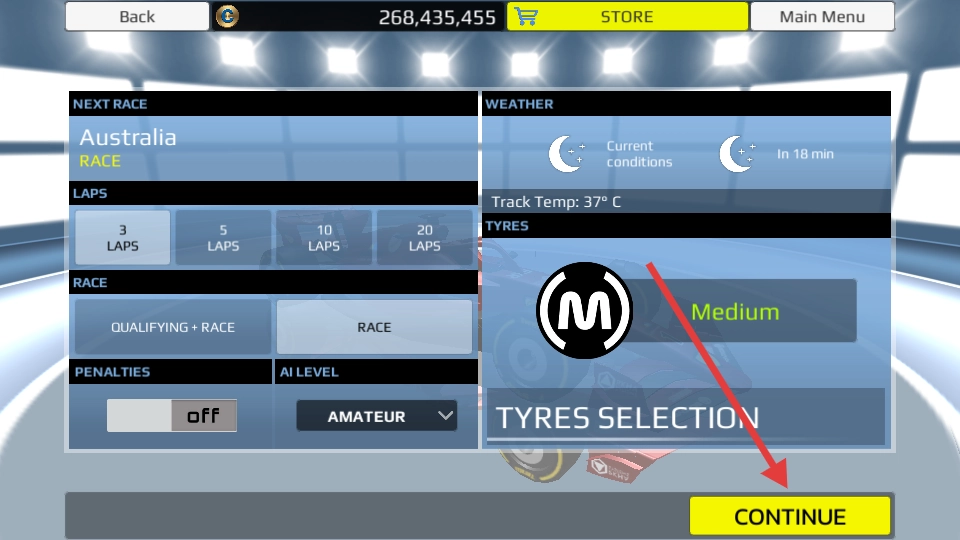Select the Race only mode

pyautogui.click(x=374, y=327)
